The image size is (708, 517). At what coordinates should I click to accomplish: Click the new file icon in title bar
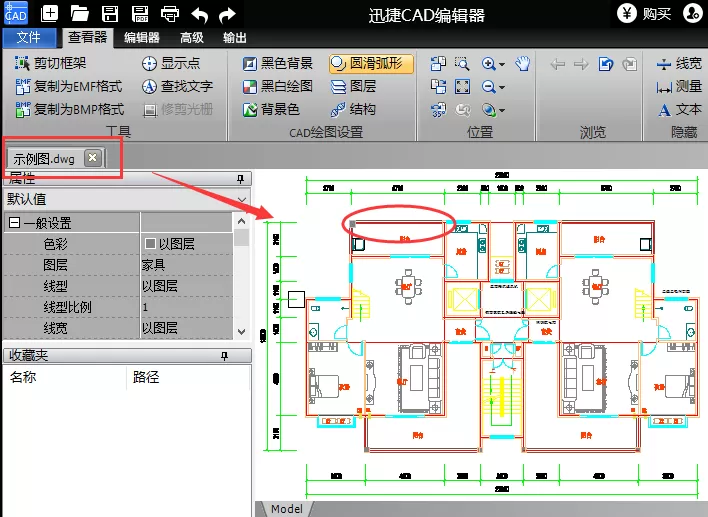point(49,14)
